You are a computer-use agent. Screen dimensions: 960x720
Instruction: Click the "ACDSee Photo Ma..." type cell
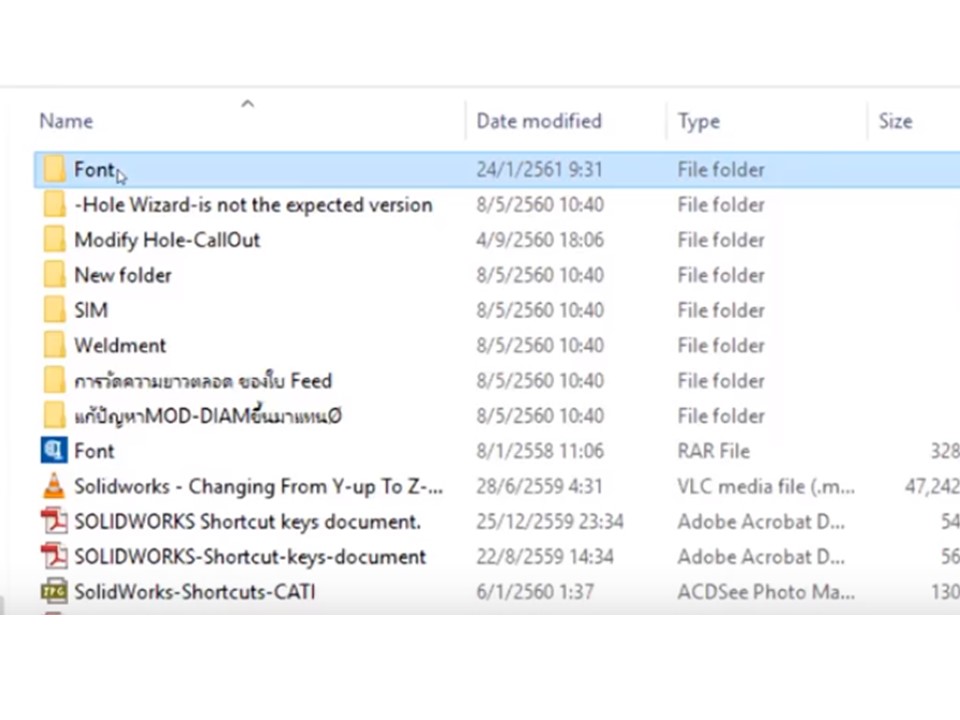(766, 592)
